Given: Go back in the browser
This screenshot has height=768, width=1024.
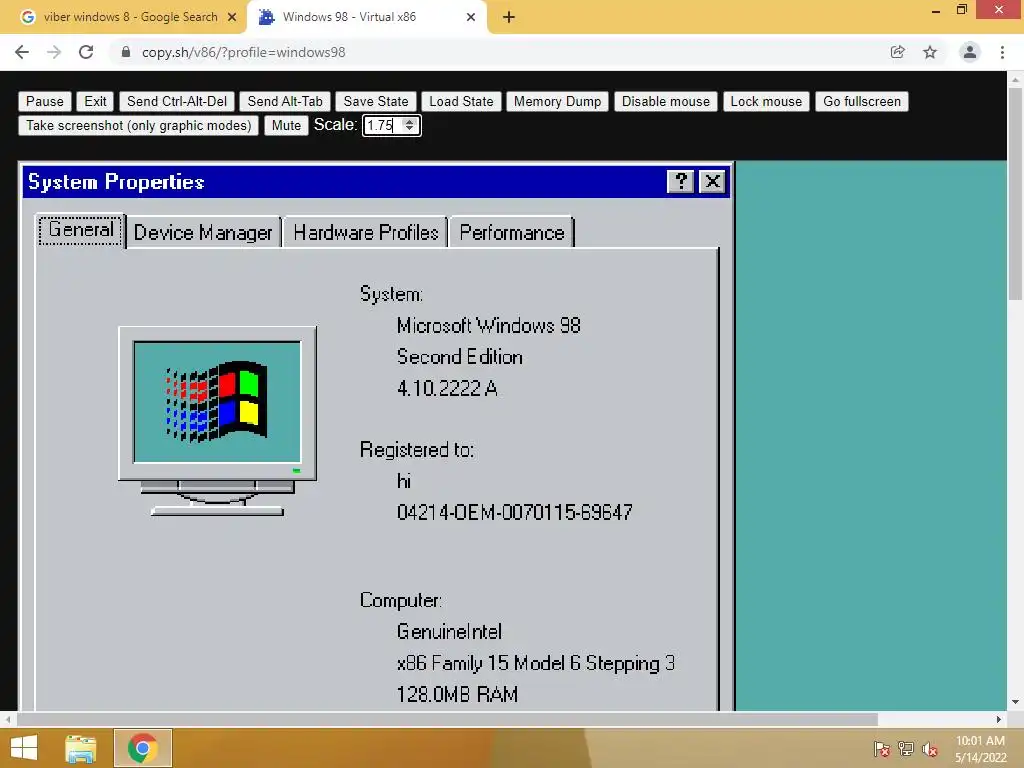Looking at the screenshot, I should [22, 52].
